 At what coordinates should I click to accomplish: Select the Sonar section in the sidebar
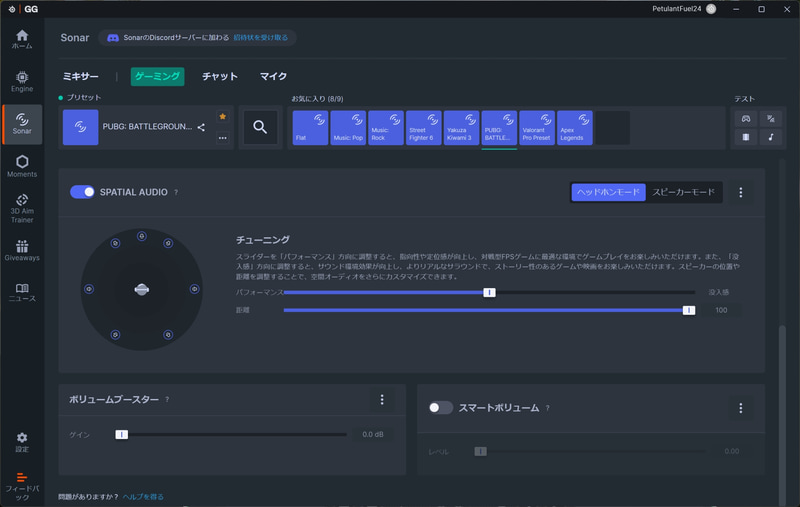pyautogui.click(x=22, y=124)
